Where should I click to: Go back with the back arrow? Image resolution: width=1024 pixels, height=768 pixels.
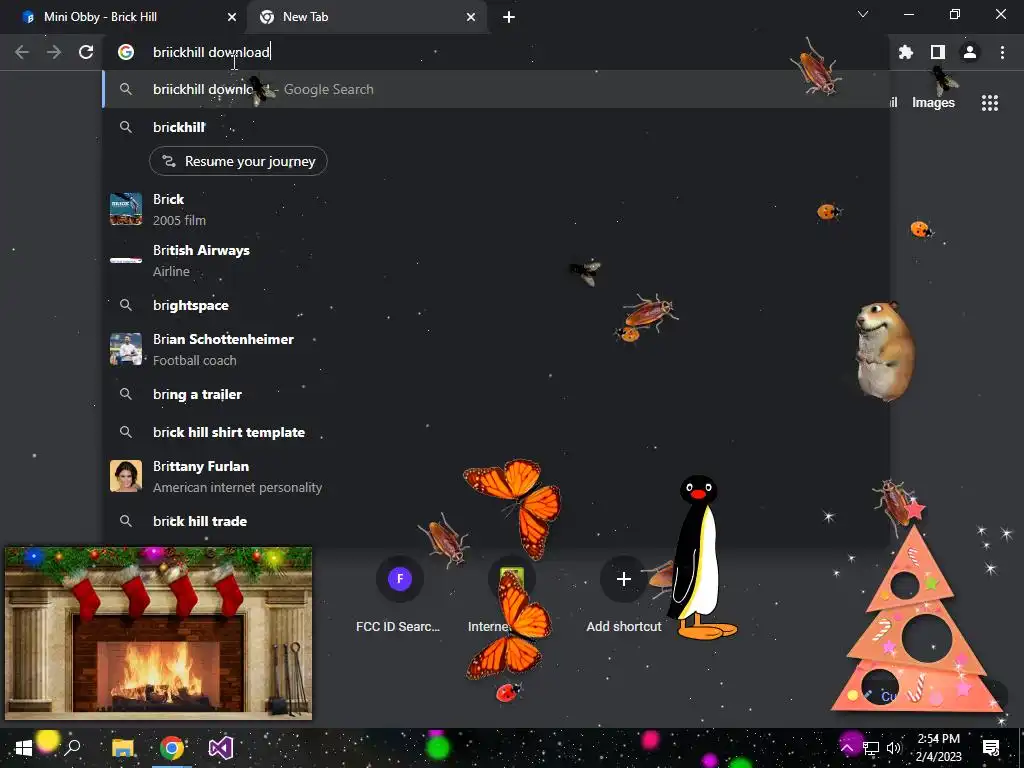pos(22,52)
